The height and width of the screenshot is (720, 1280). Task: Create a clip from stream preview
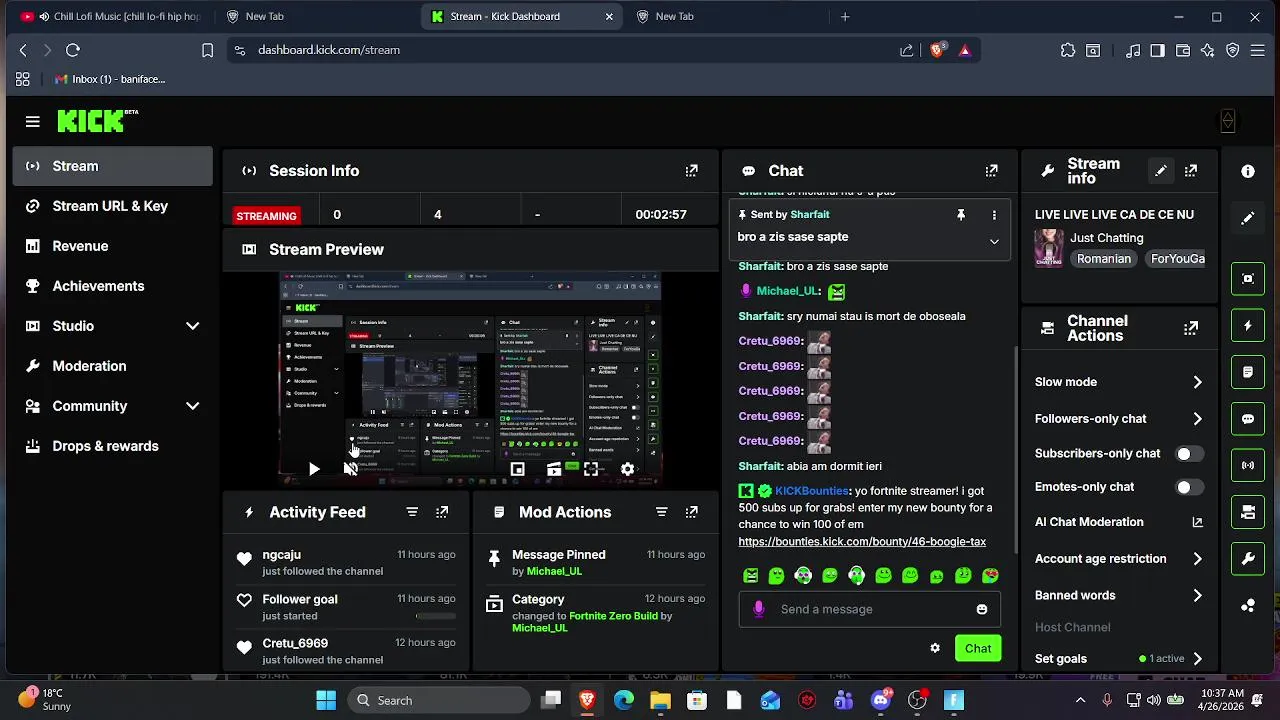pos(554,469)
